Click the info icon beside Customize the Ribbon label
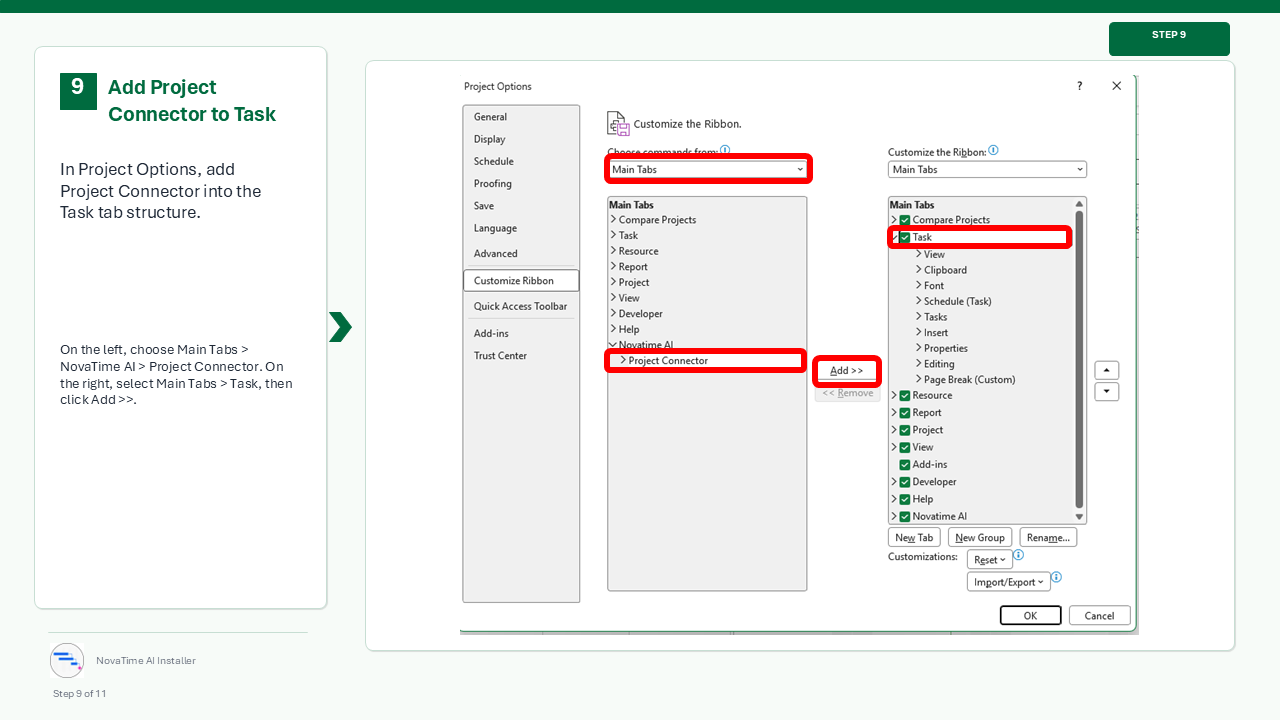Image resolution: width=1280 pixels, height=720 pixels. tap(993, 151)
